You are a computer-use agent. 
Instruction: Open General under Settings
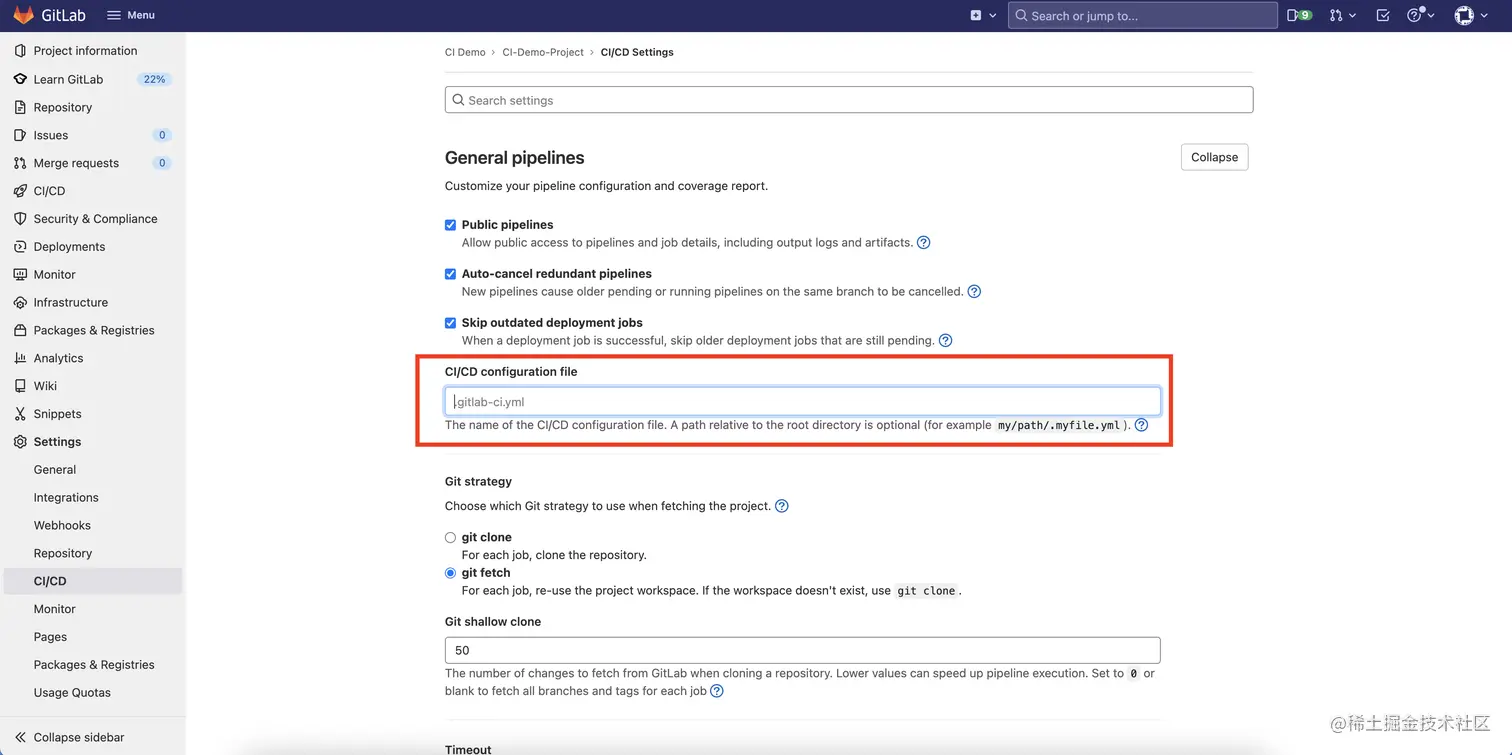coord(55,470)
